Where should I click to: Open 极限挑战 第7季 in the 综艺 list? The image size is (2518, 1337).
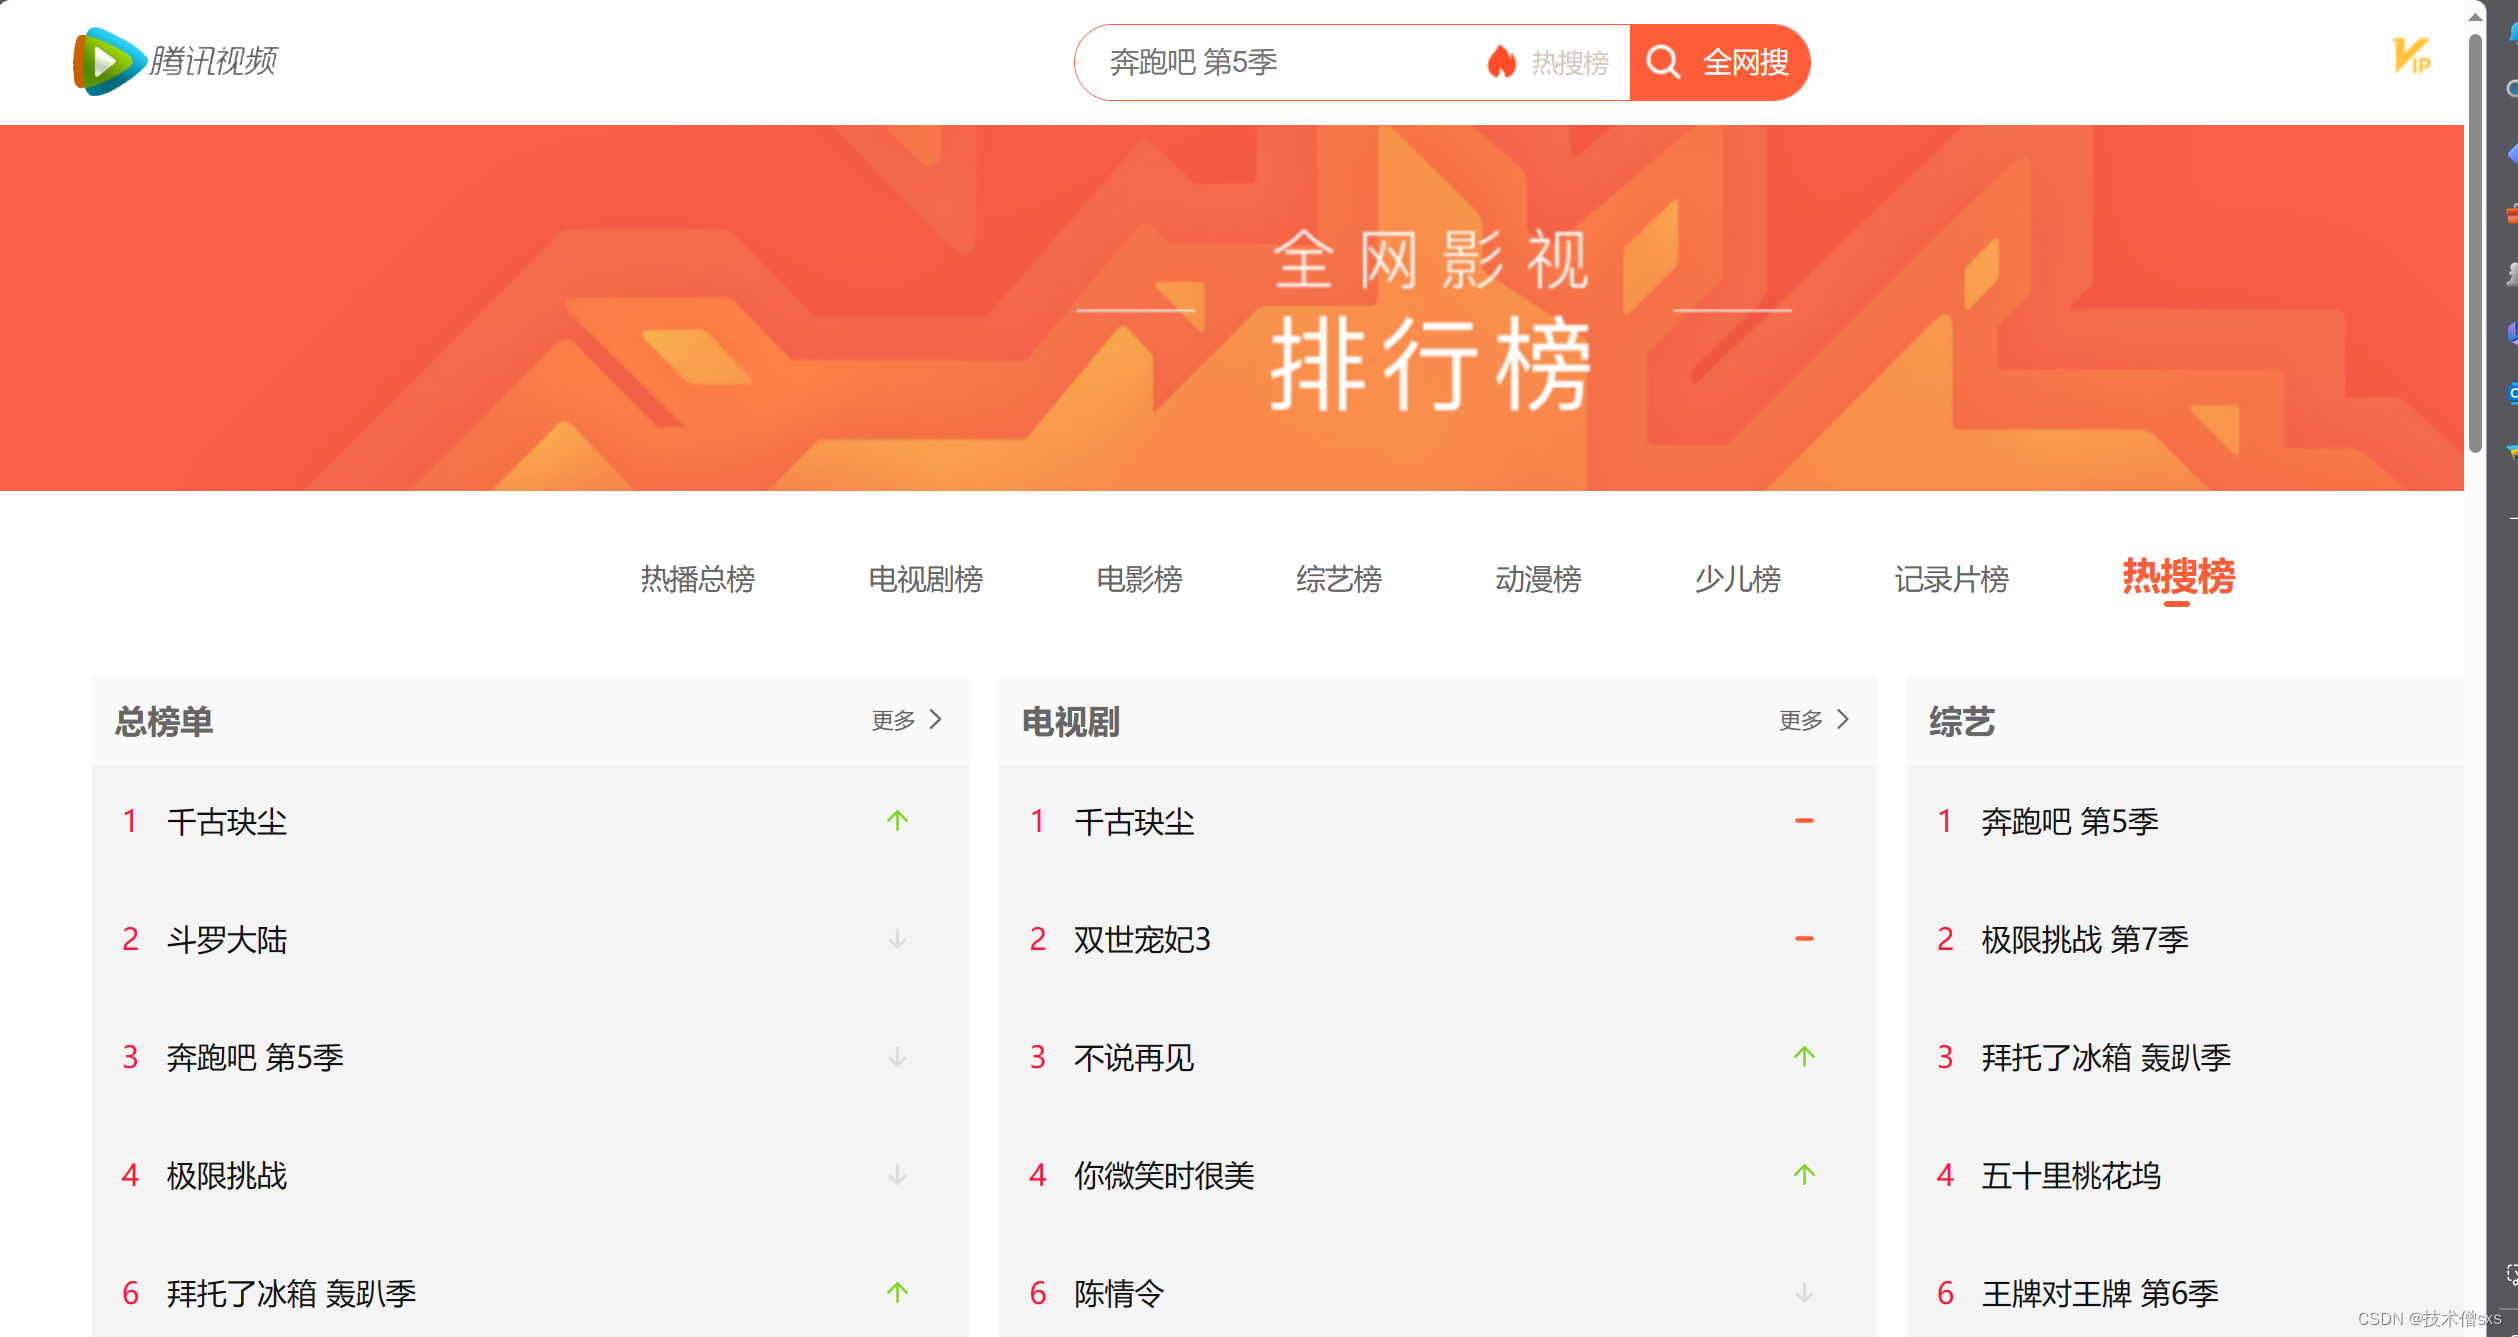coord(2085,940)
